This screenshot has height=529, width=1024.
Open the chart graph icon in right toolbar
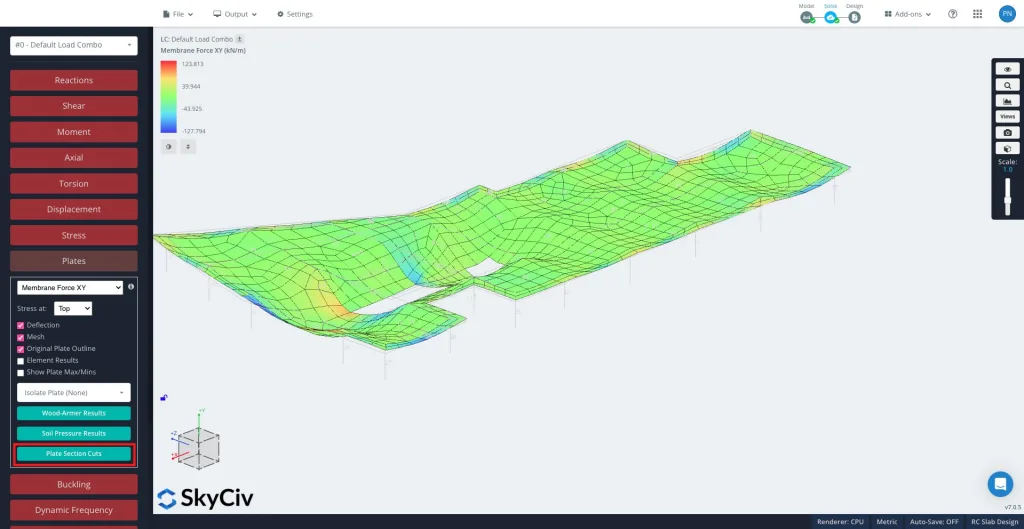coord(1007,101)
